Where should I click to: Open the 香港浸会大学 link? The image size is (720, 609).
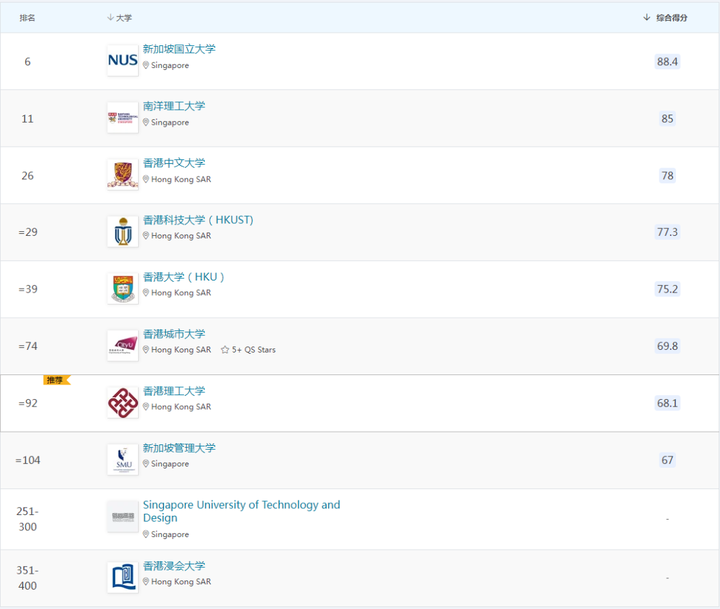pos(174,566)
